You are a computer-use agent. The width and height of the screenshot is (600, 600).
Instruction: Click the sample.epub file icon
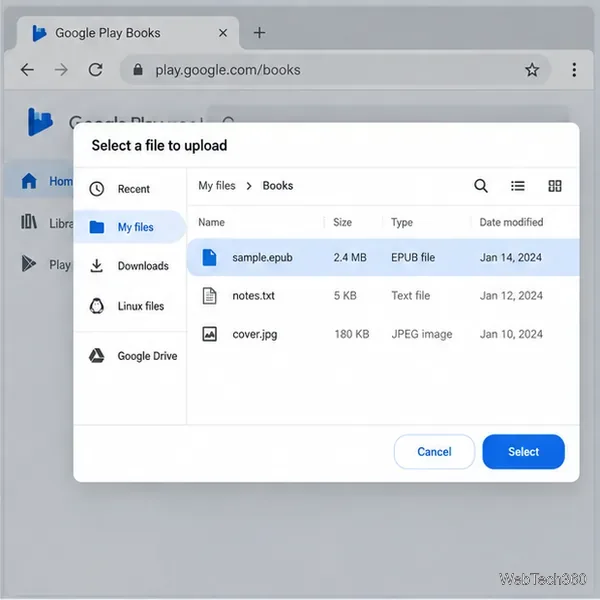coord(209,257)
